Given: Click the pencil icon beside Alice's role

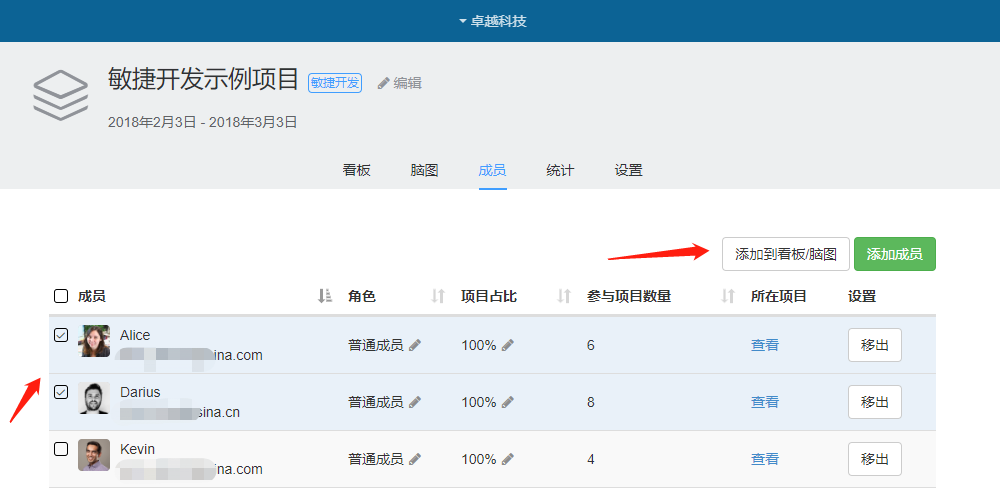Looking at the screenshot, I should click(x=415, y=345).
